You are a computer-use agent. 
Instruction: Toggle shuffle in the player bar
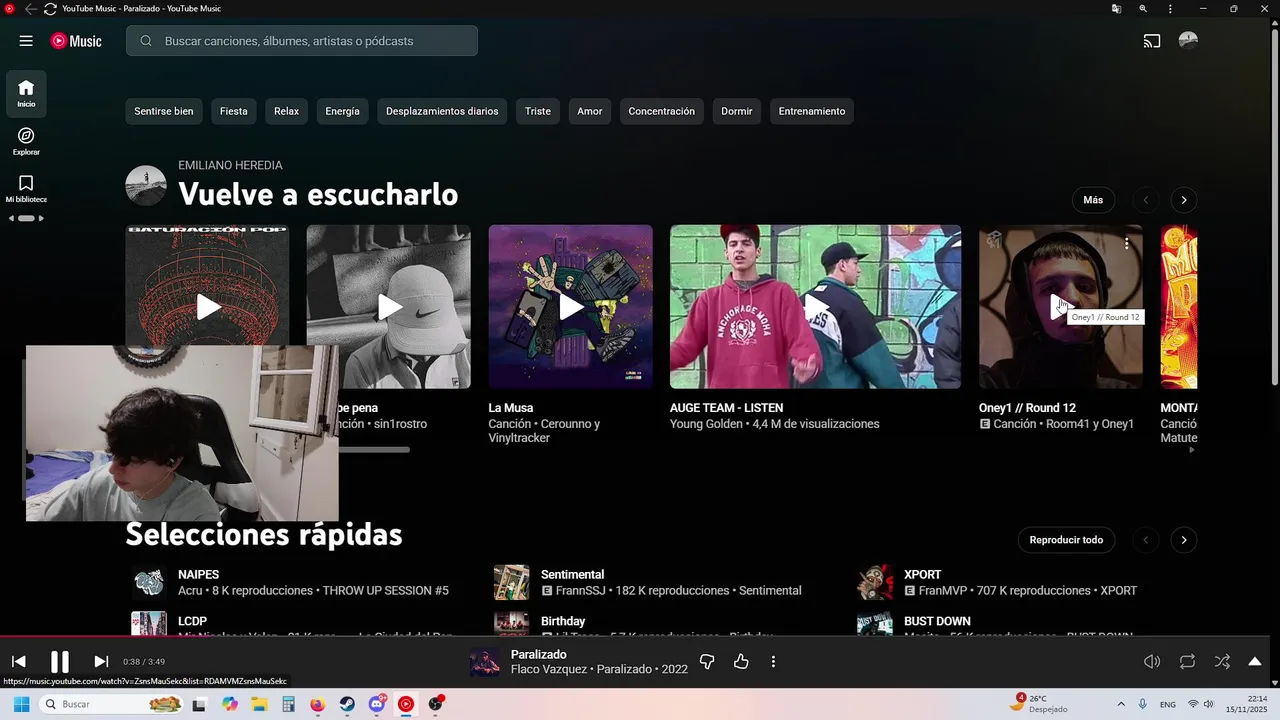[1222, 661]
